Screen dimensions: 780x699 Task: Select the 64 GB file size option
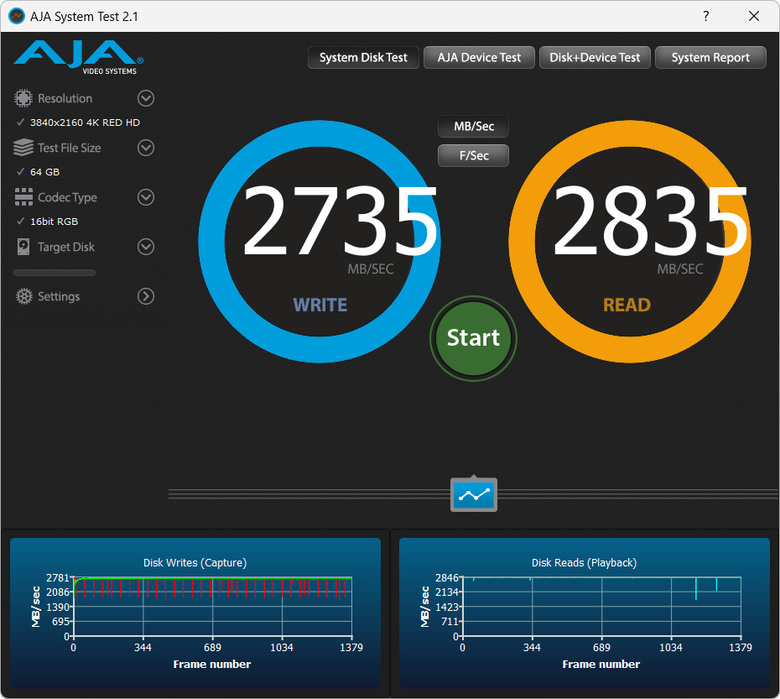point(45,172)
